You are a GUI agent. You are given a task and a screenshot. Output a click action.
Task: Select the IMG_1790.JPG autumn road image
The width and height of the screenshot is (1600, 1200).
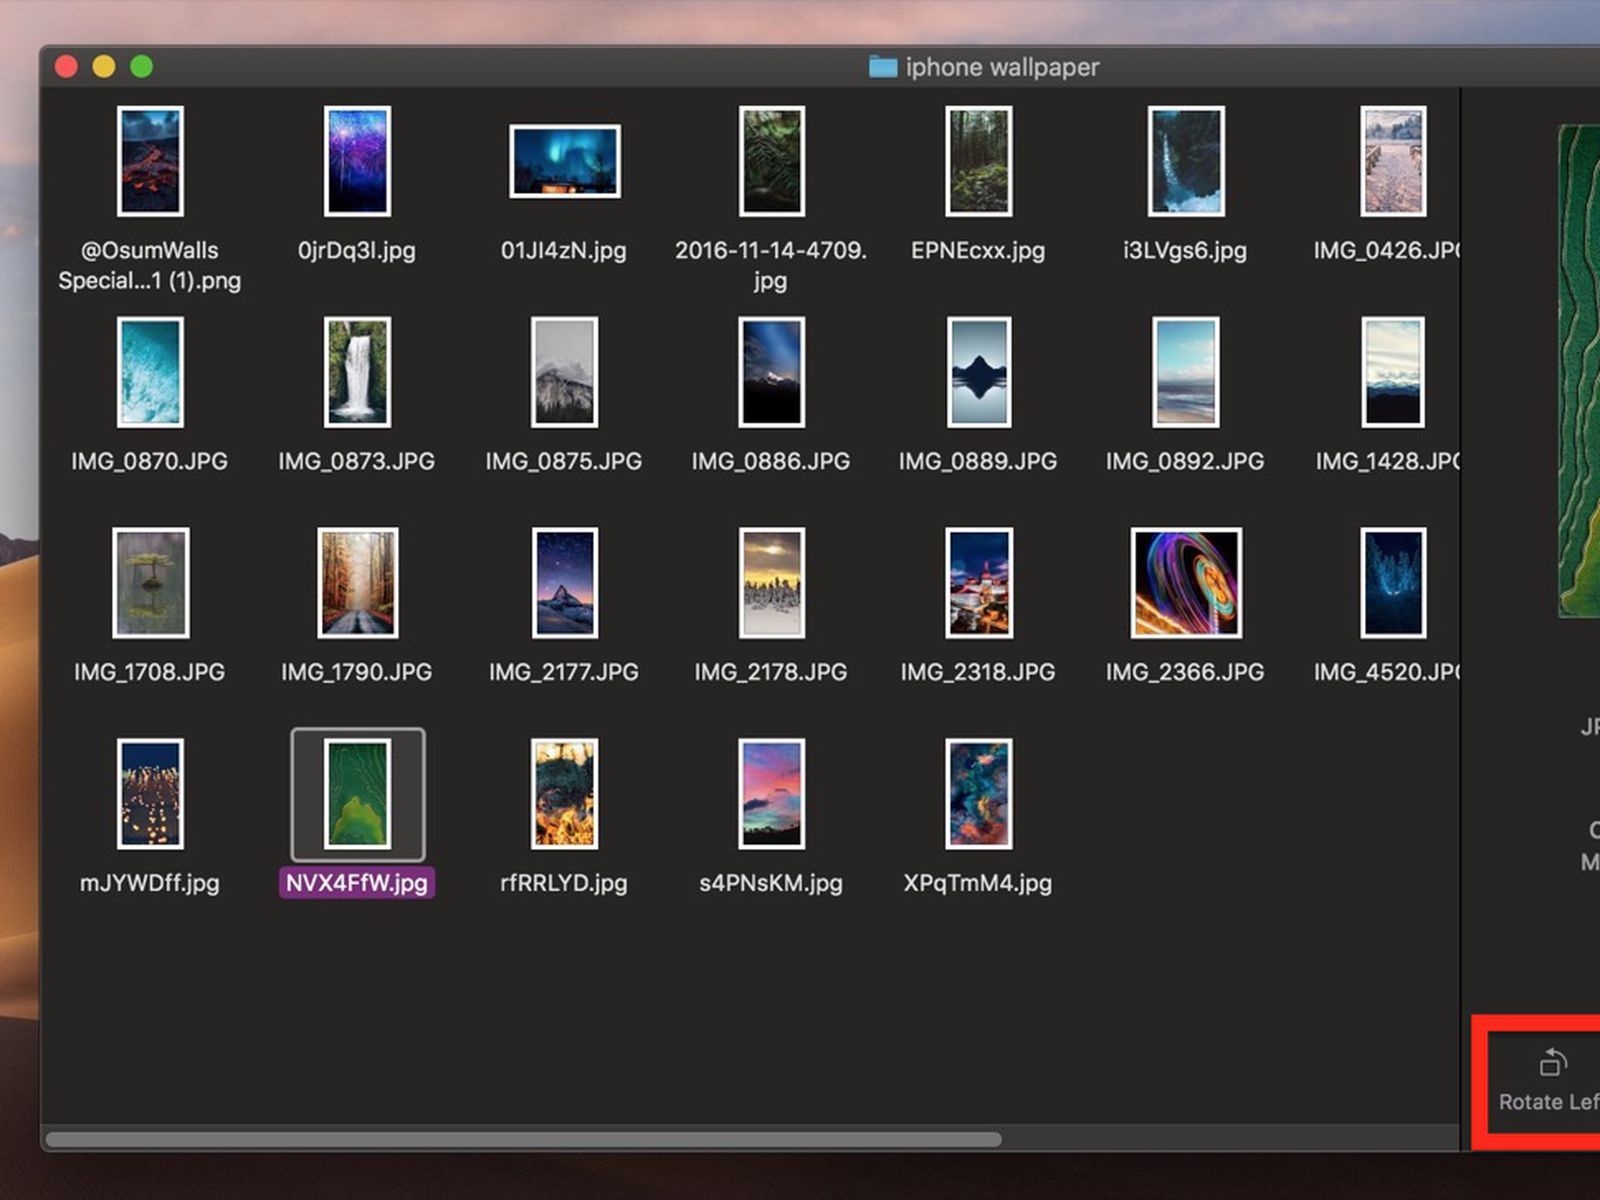point(357,583)
